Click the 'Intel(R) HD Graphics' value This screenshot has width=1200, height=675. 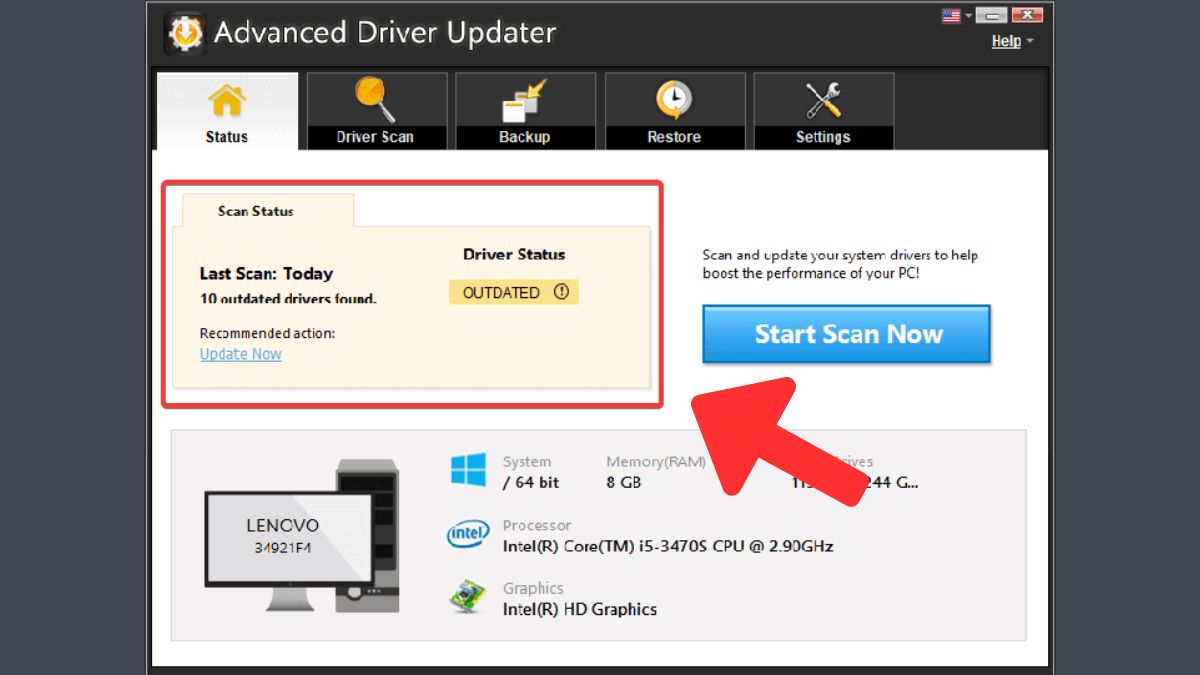pos(580,609)
